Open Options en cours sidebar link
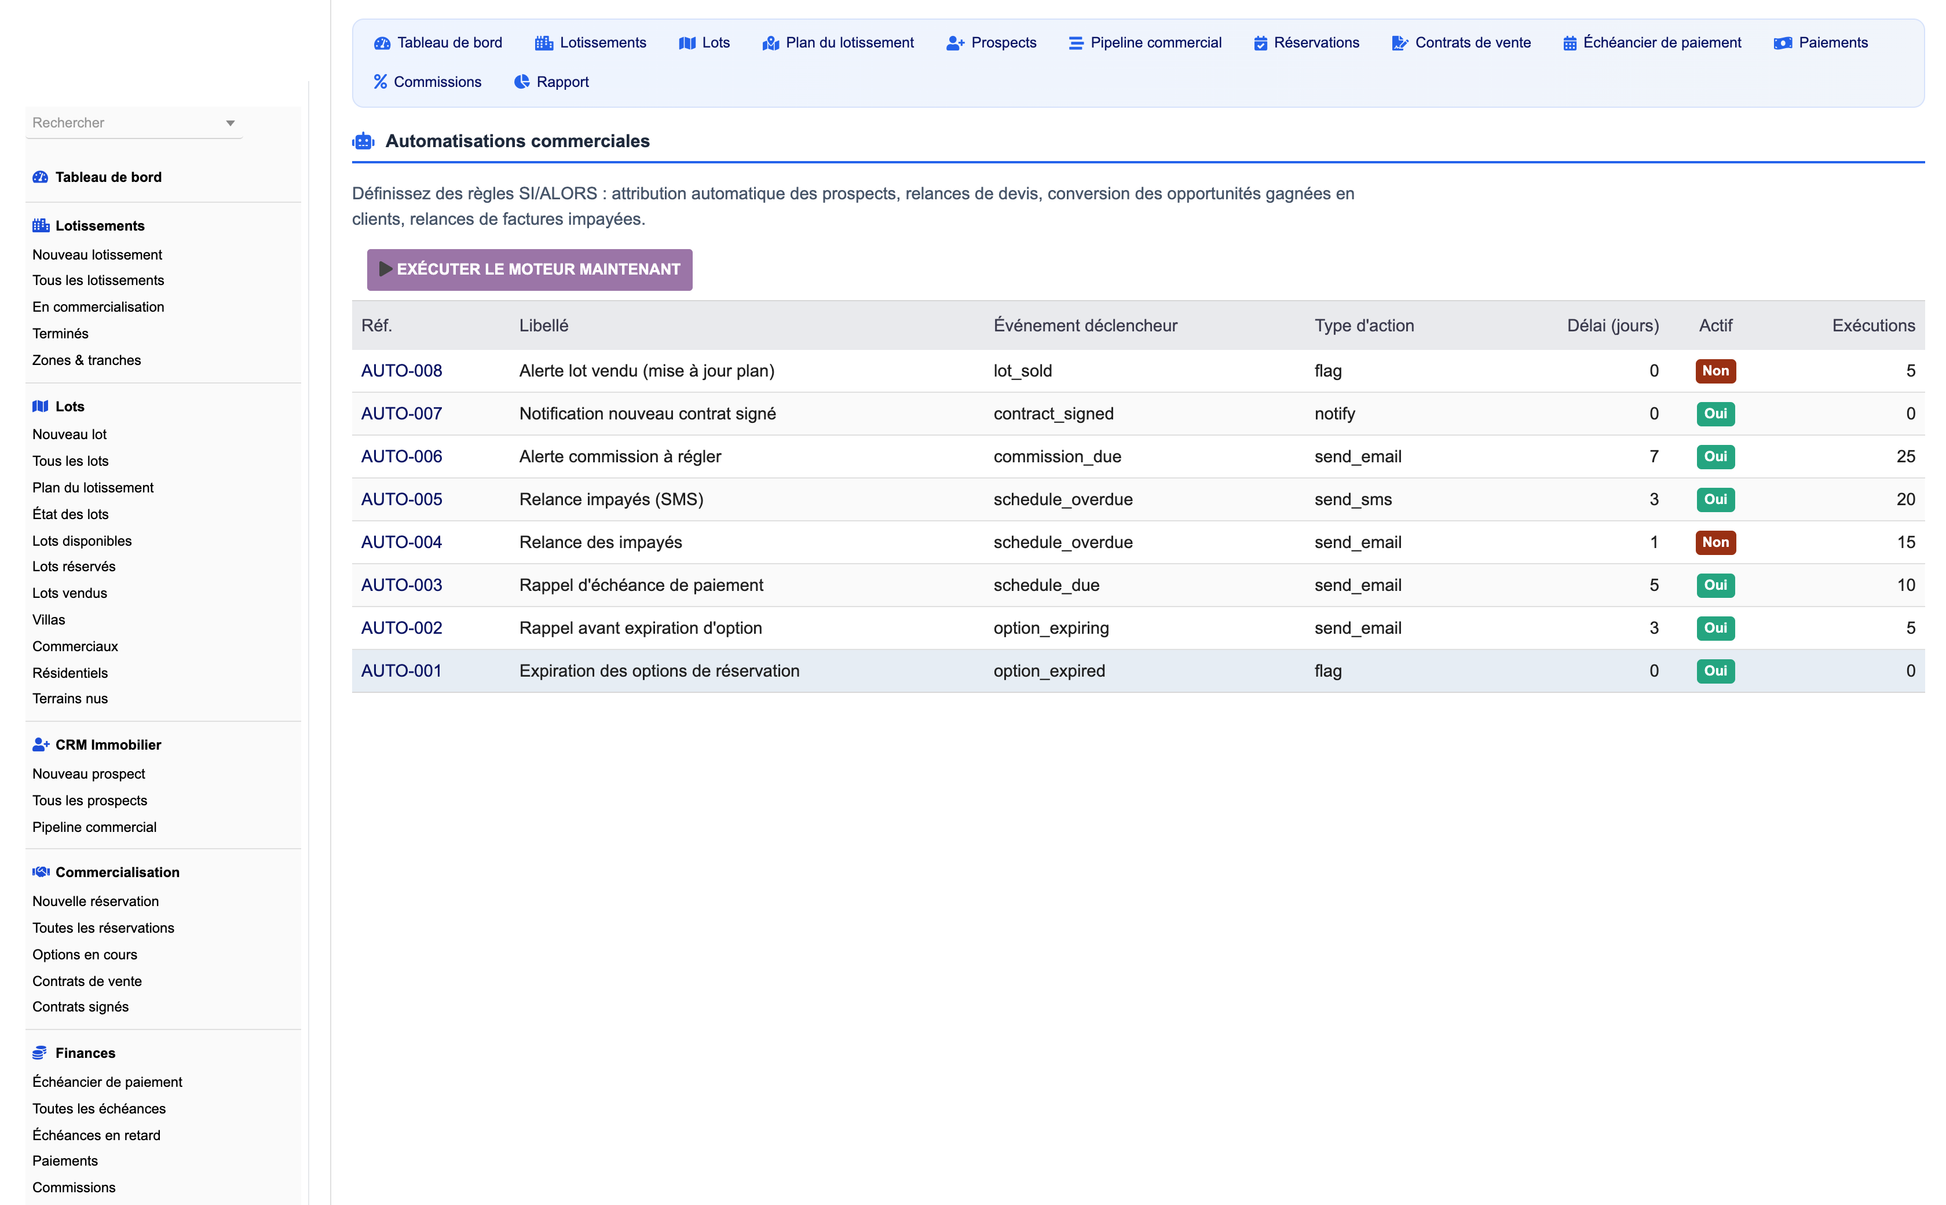 85,955
